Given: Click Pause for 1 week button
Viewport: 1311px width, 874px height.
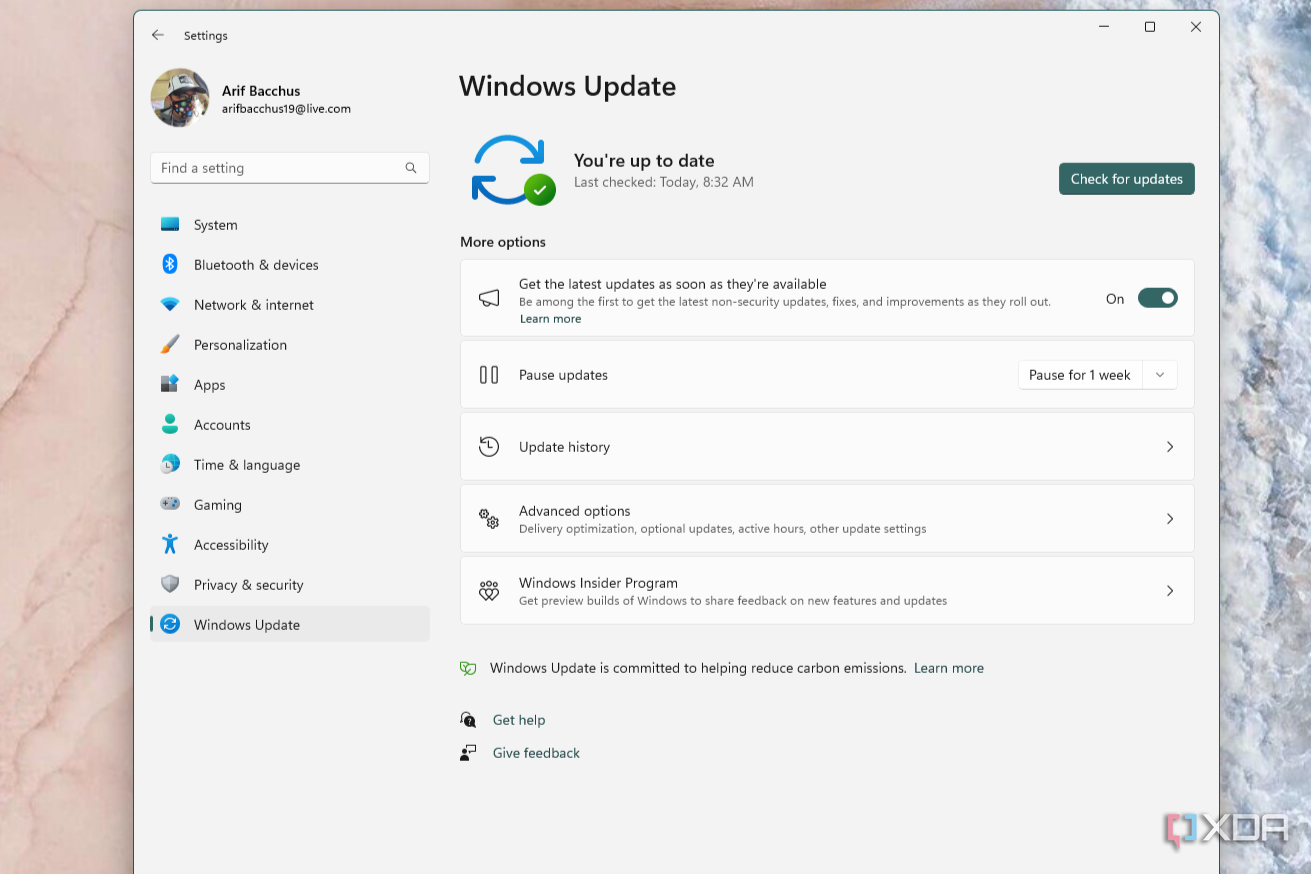Looking at the screenshot, I should (1080, 375).
